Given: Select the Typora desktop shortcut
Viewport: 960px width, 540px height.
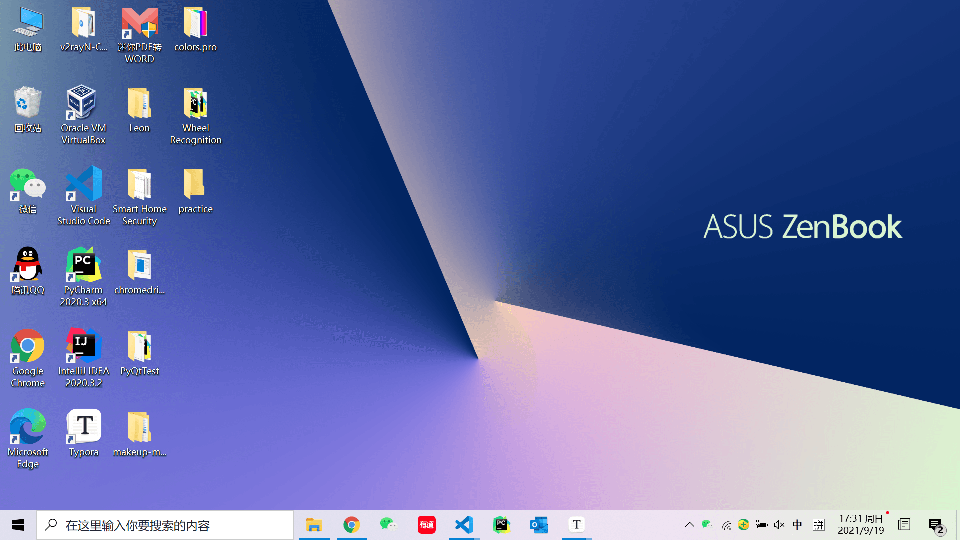Looking at the screenshot, I should point(83,433).
